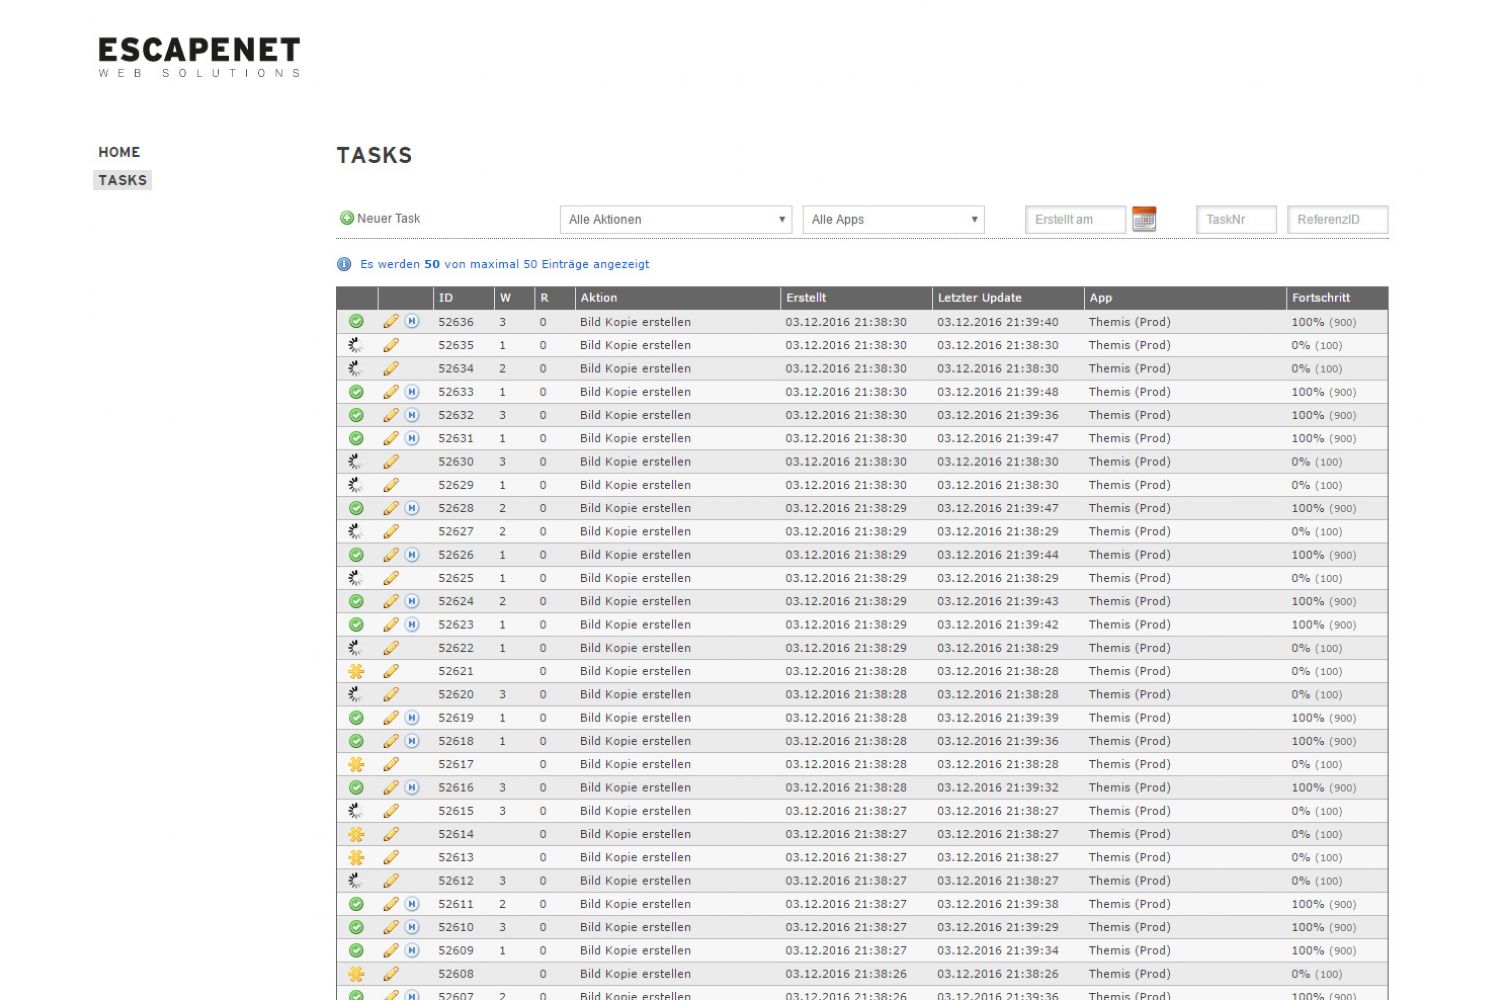Click the blue restart icon for task 52633

point(412,392)
